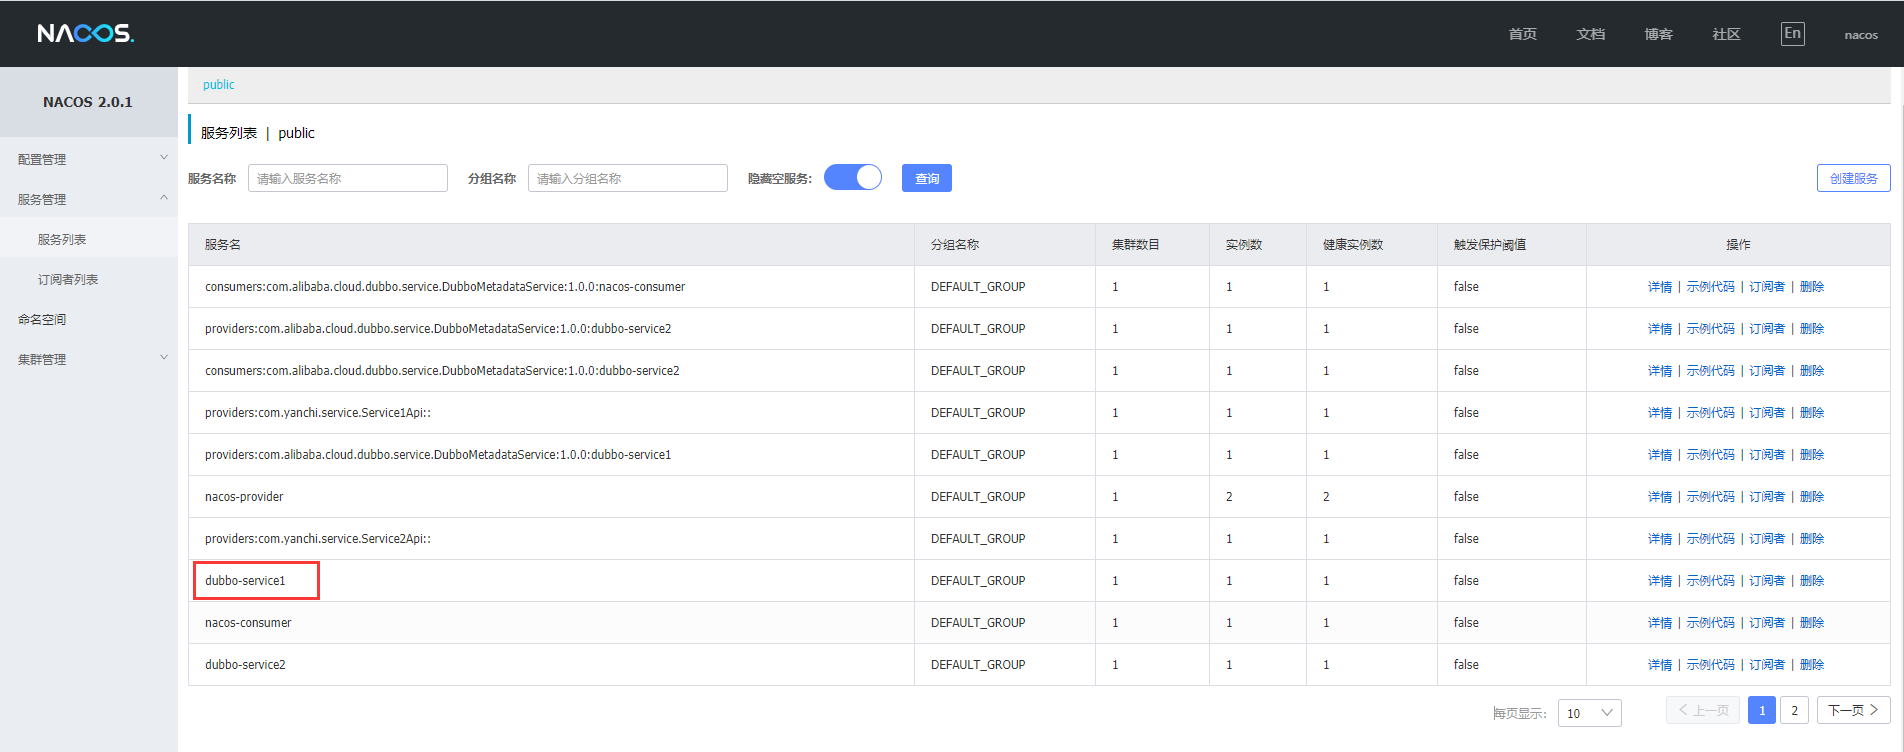Open 订阅者列表 in the sidebar
This screenshot has height=752, width=1904.
(x=68, y=279)
